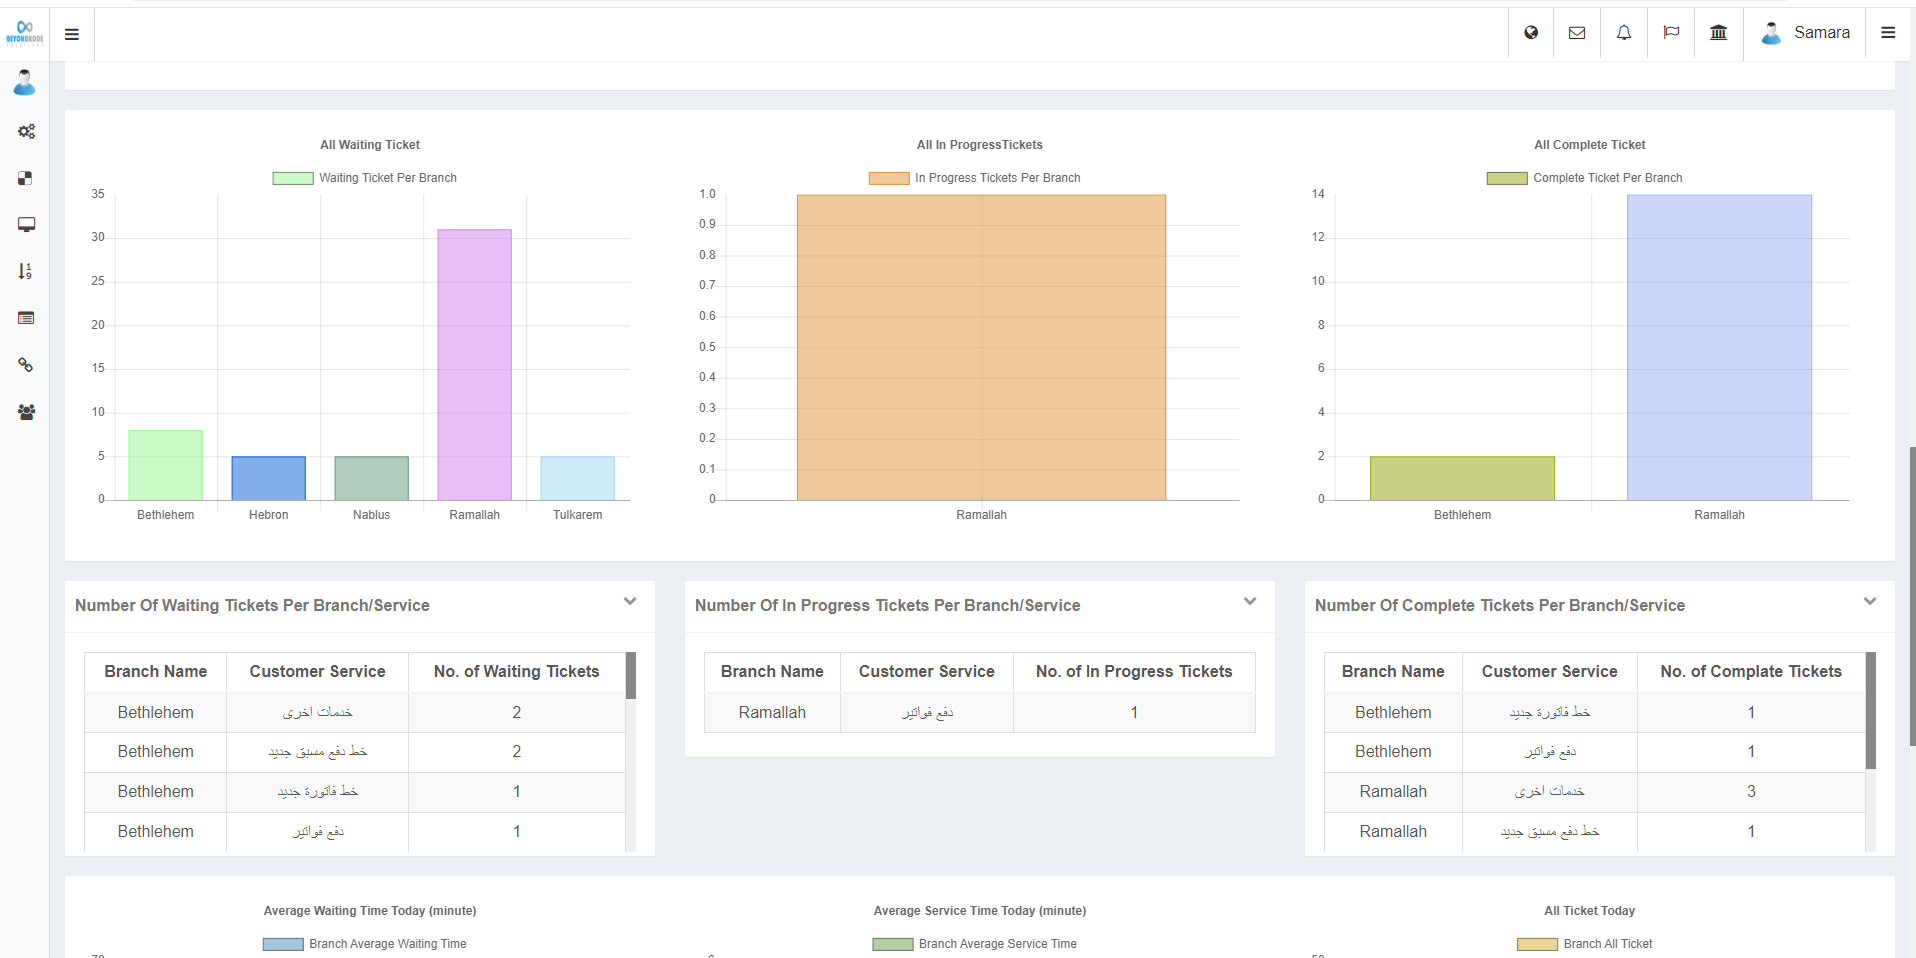Click Customer Service header in In Progress table
The image size is (1916, 958).
pyautogui.click(x=927, y=672)
